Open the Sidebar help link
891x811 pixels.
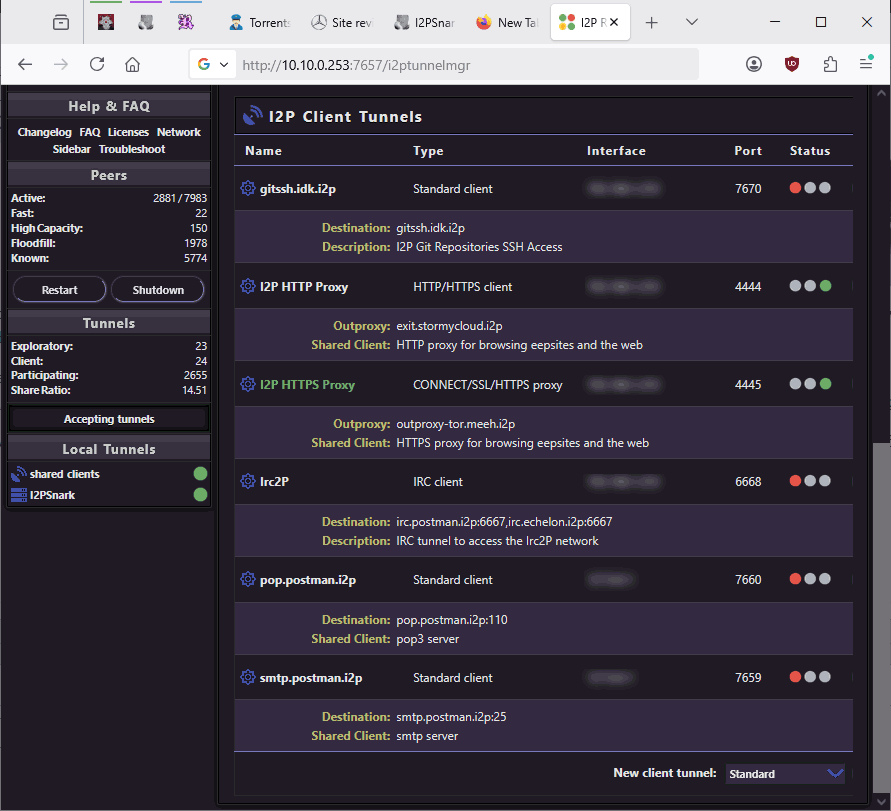72,149
